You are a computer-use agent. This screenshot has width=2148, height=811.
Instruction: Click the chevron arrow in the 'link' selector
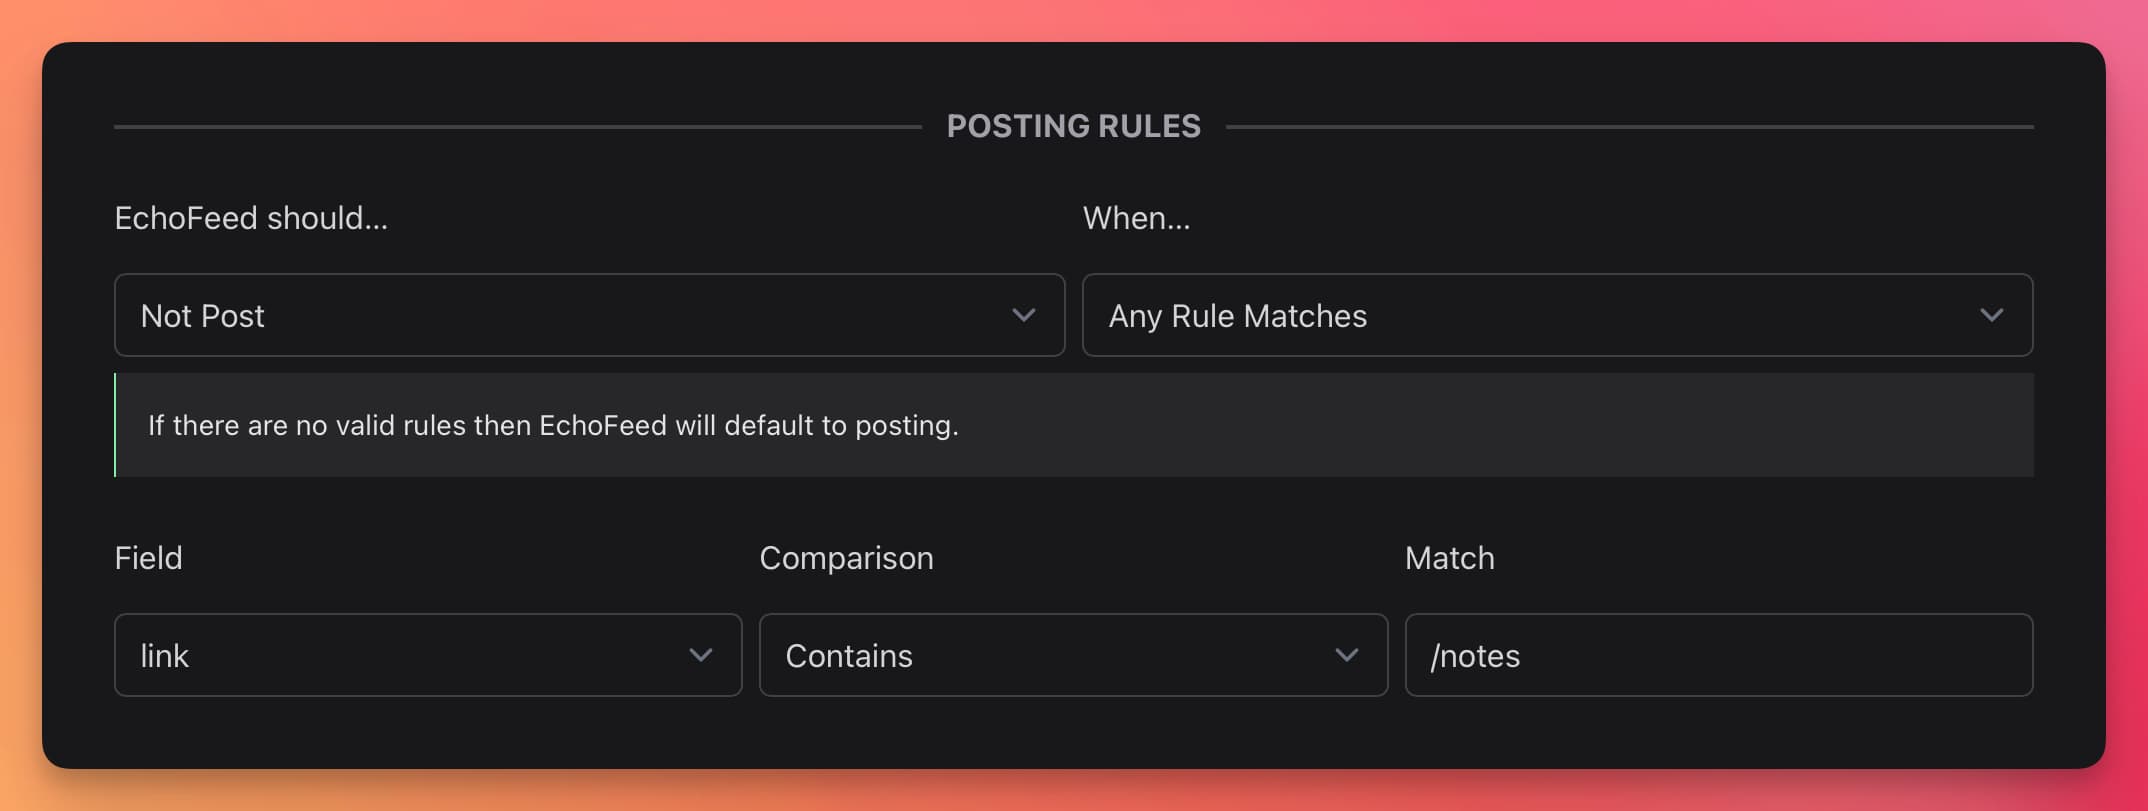pyautogui.click(x=701, y=655)
